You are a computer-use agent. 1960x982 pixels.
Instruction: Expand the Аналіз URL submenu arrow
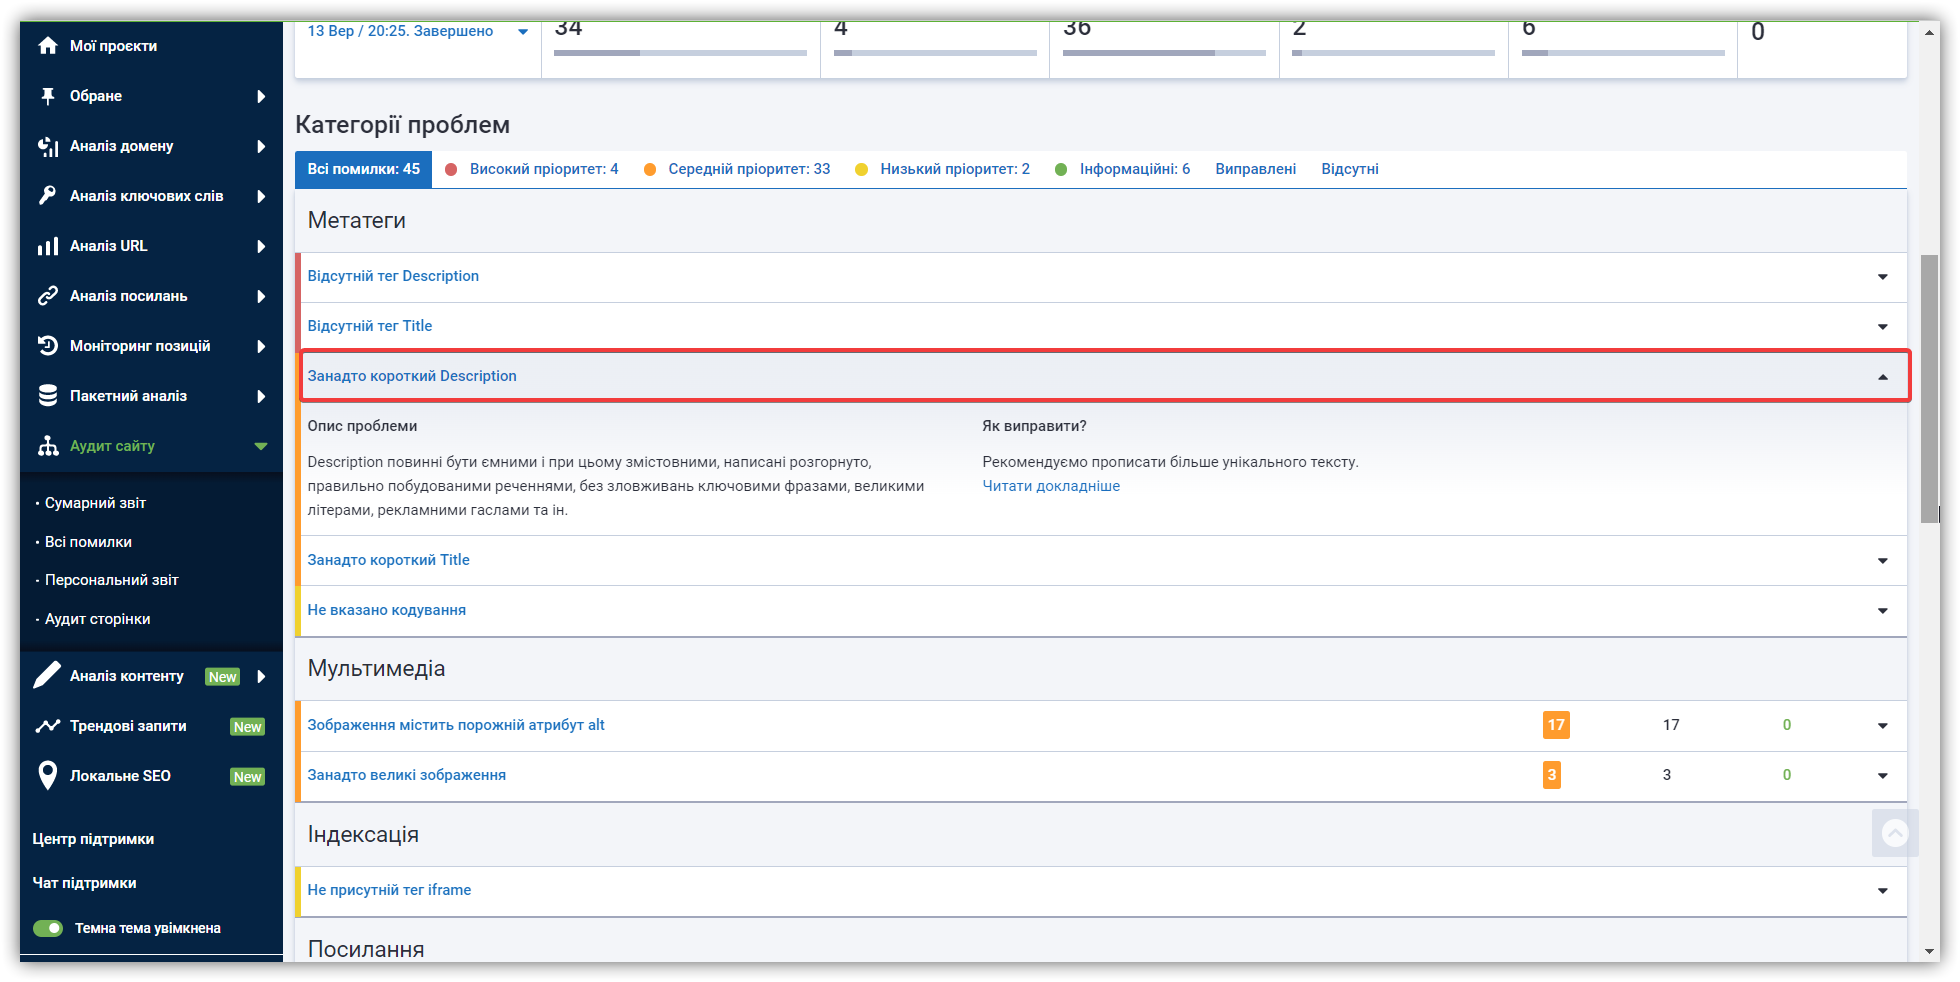tap(261, 246)
